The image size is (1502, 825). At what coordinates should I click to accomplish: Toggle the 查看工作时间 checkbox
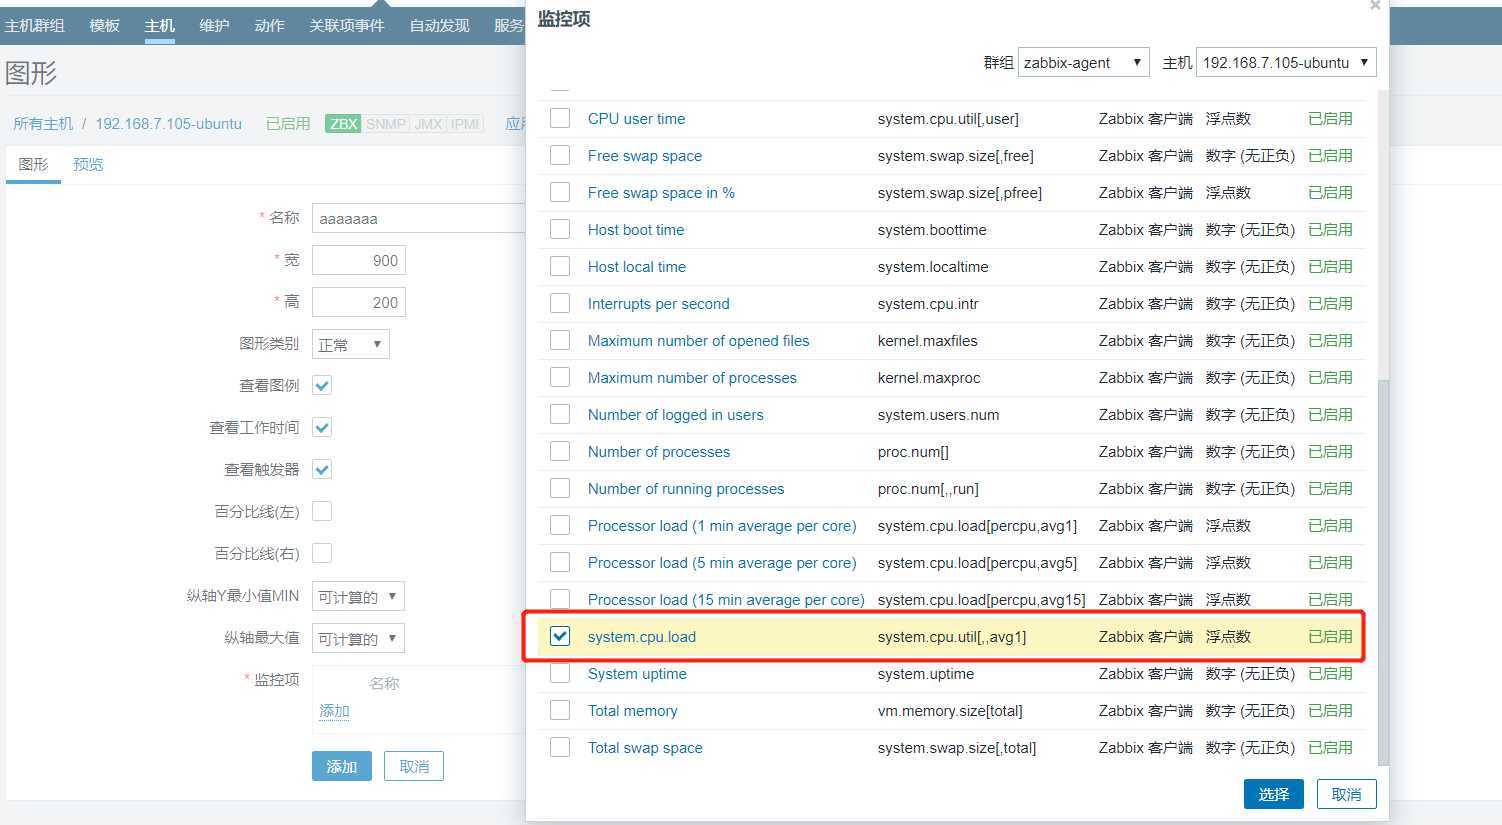click(x=322, y=427)
